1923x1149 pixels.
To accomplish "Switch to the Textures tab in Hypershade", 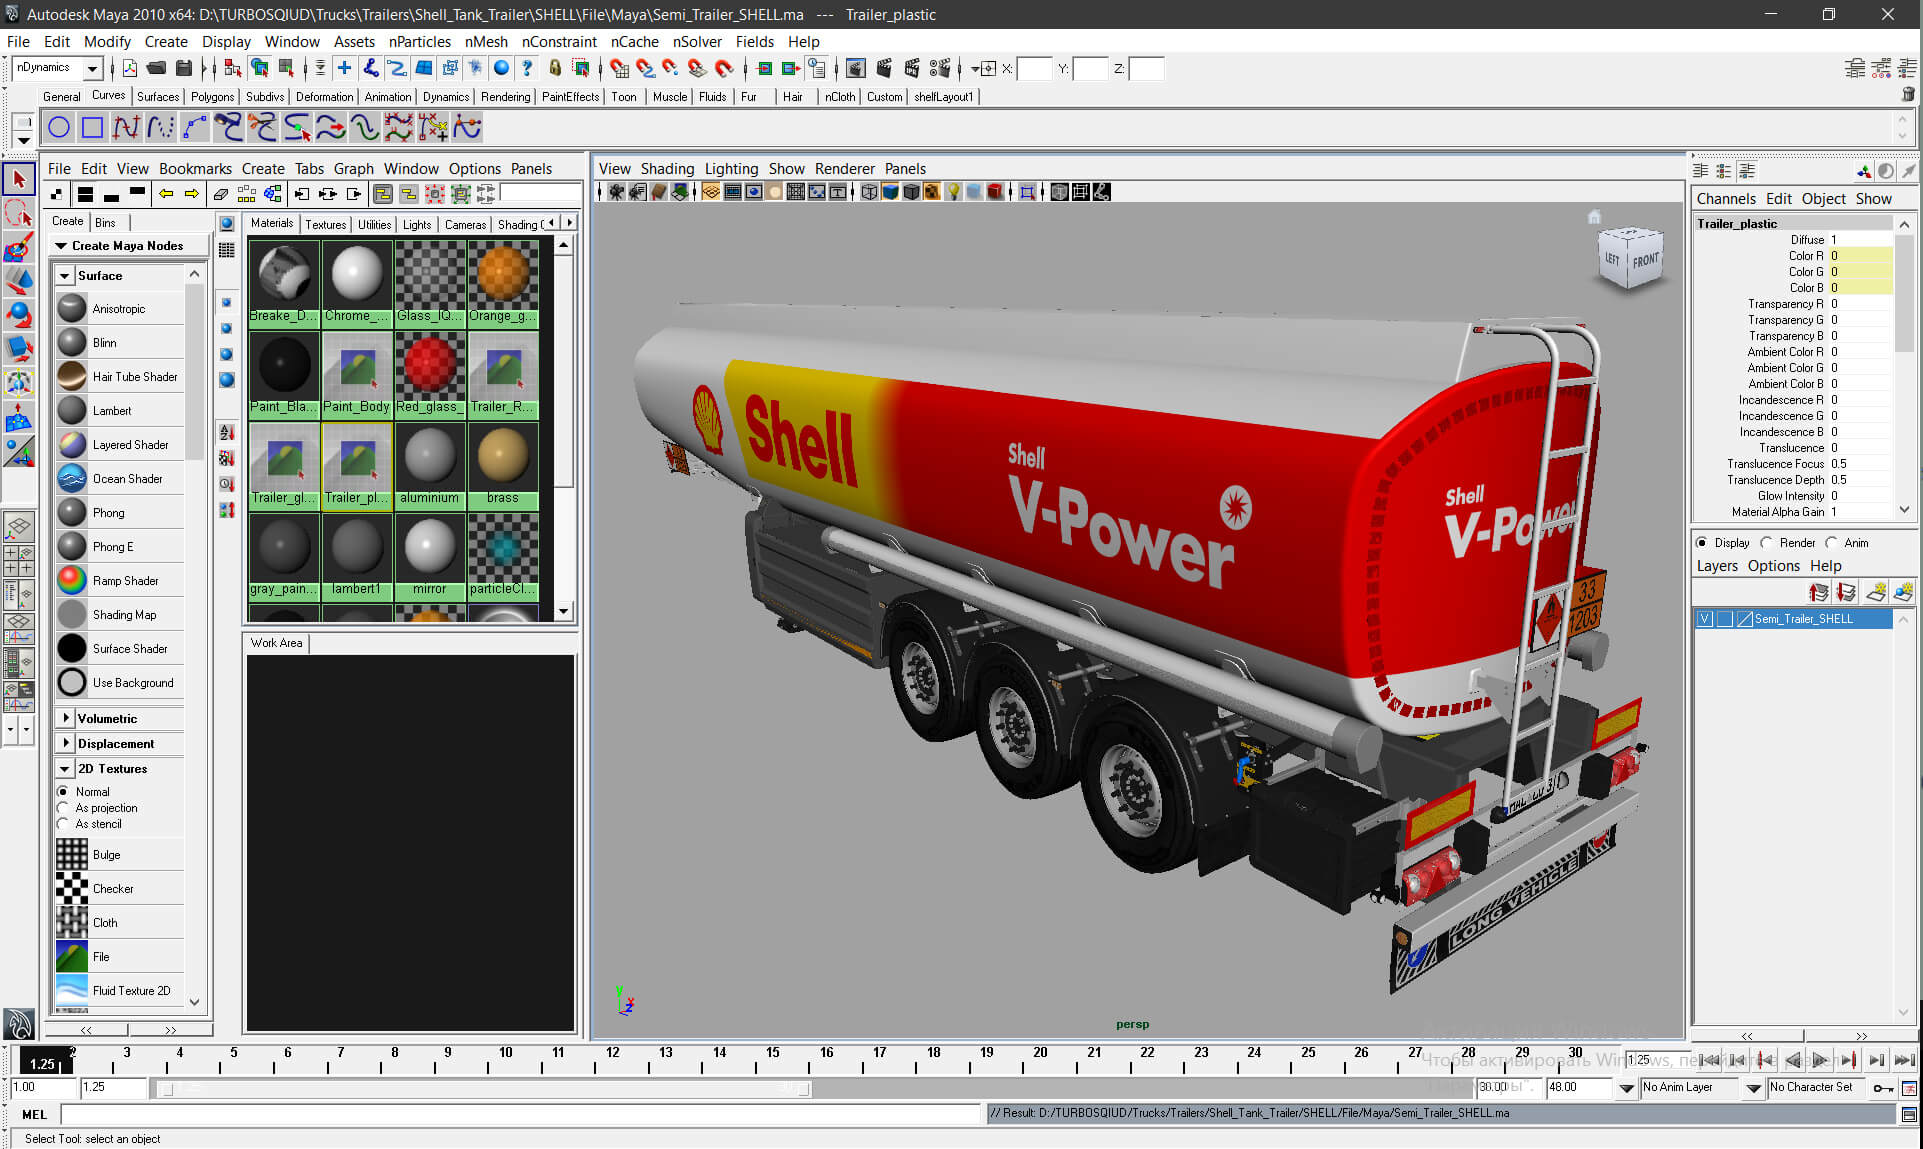I will [325, 224].
